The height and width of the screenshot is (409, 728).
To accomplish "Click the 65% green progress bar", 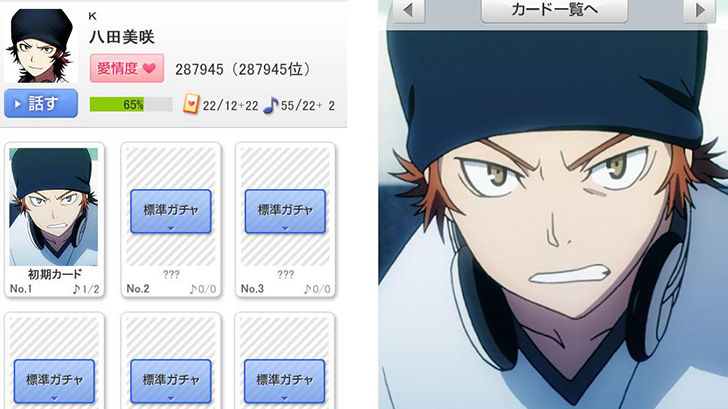I will coord(131,104).
